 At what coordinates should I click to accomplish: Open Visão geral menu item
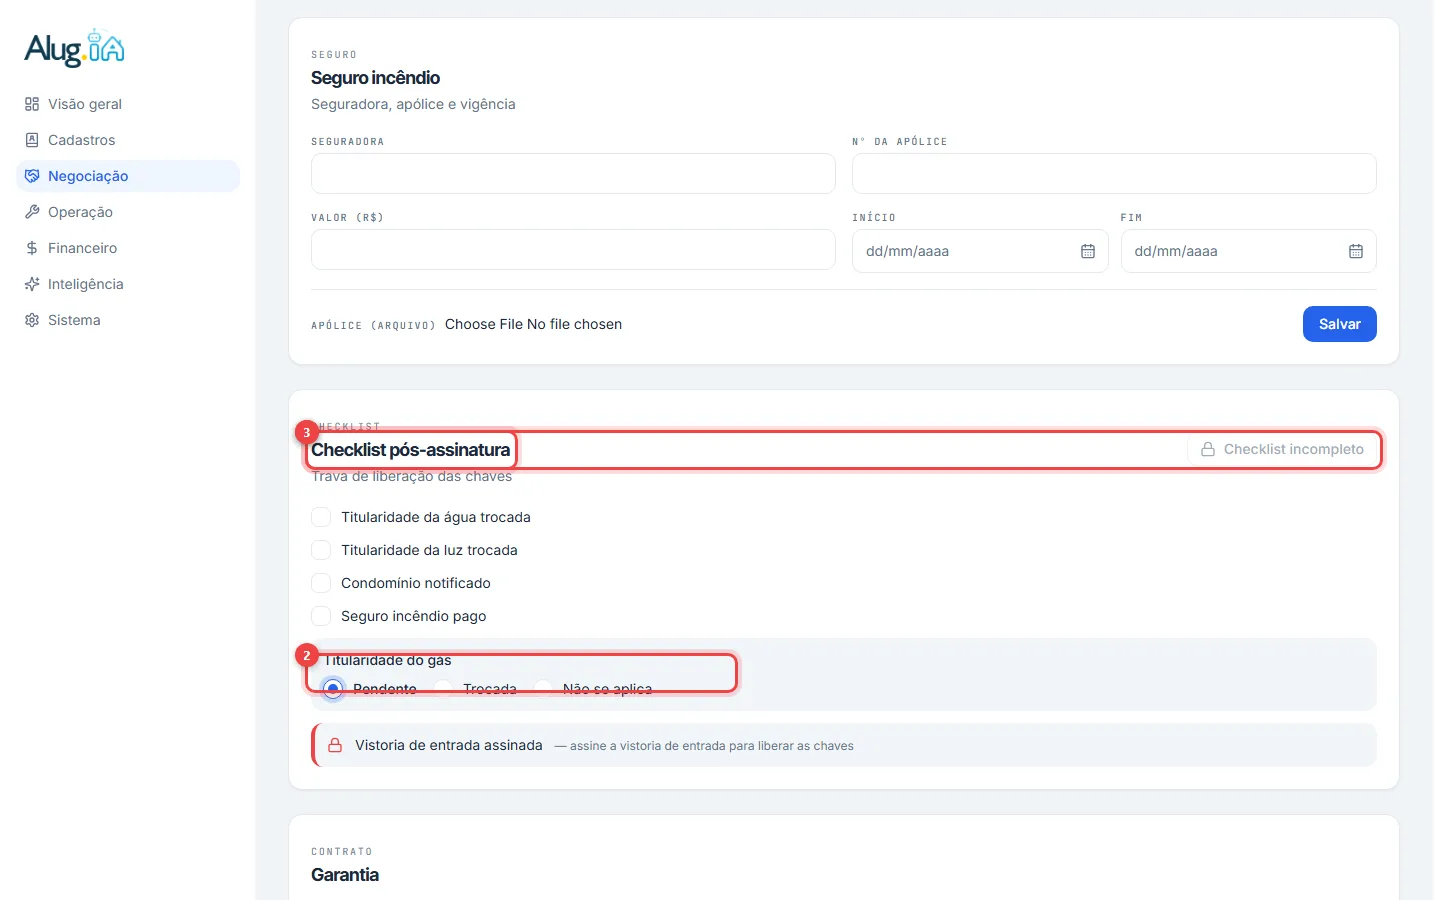pyautogui.click(x=128, y=104)
